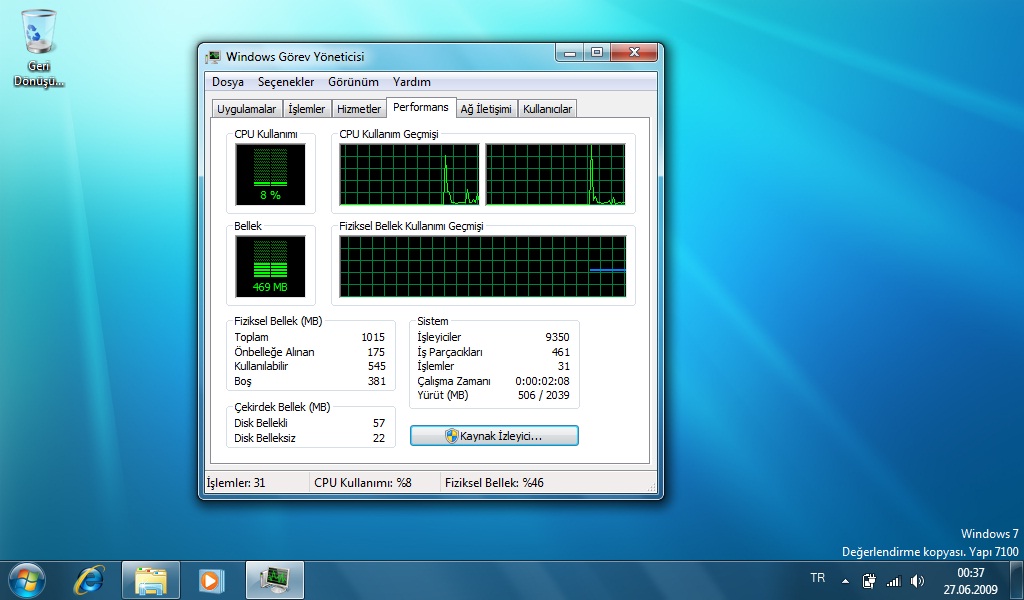This screenshot has height=600, width=1024.
Task: Switch to the İşlemler tab
Action: click(307, 109)
